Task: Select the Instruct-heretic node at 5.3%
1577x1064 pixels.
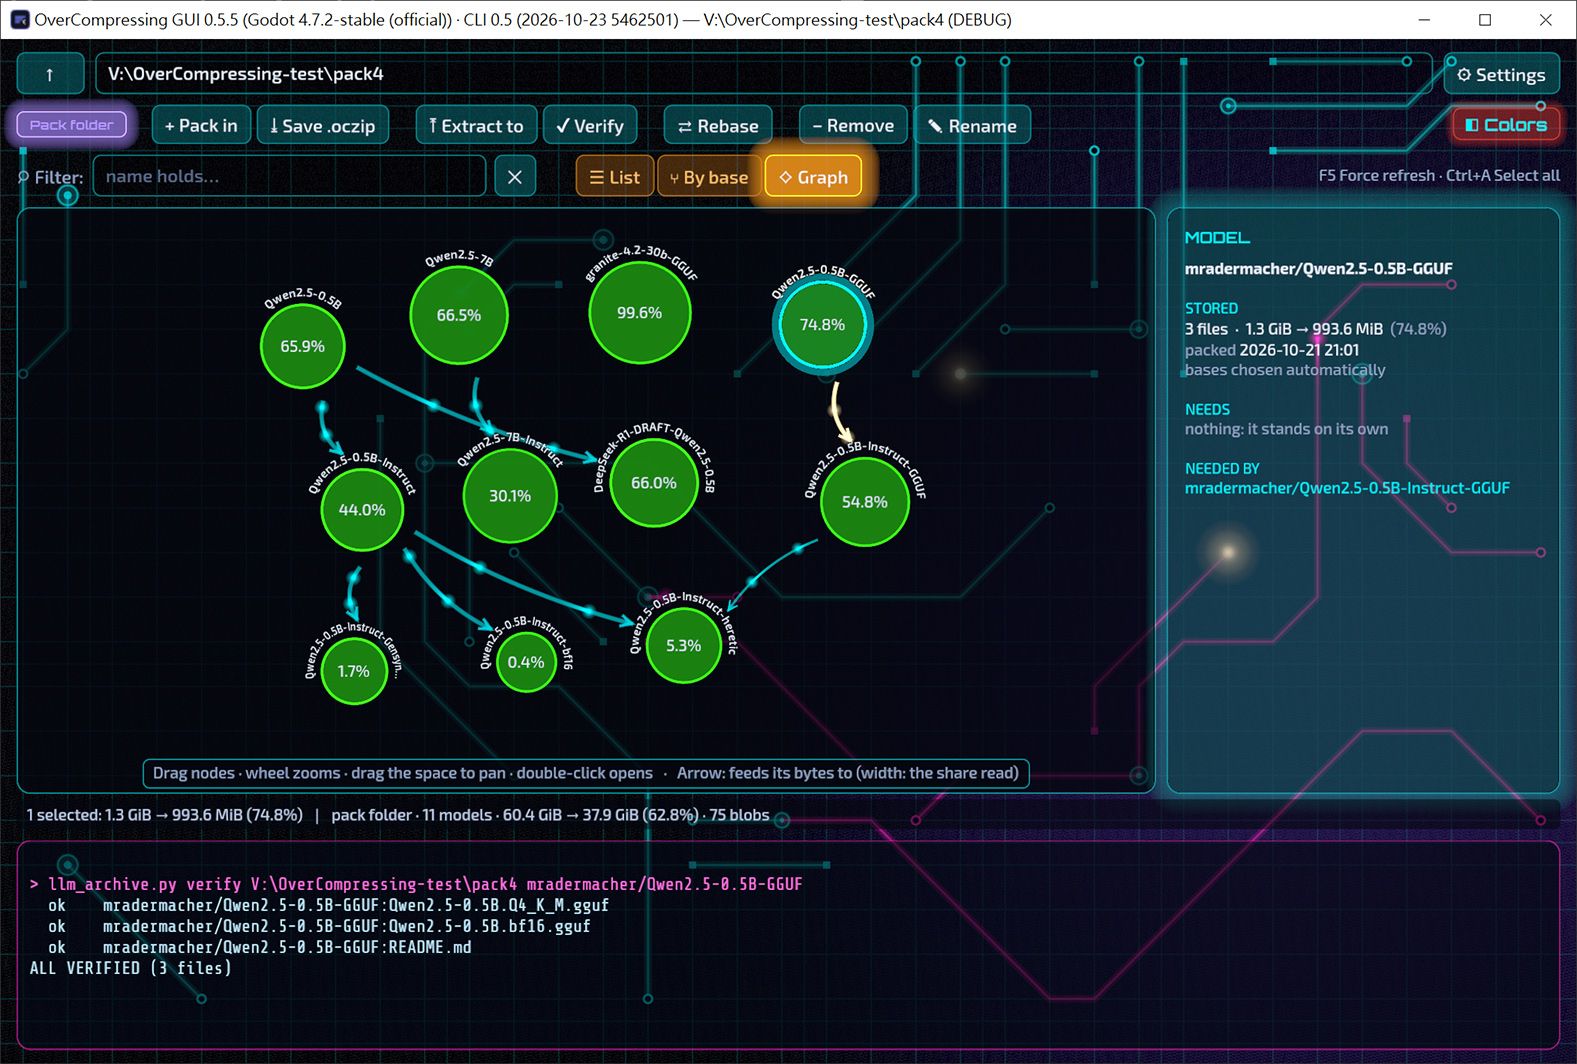Action: 684,646
